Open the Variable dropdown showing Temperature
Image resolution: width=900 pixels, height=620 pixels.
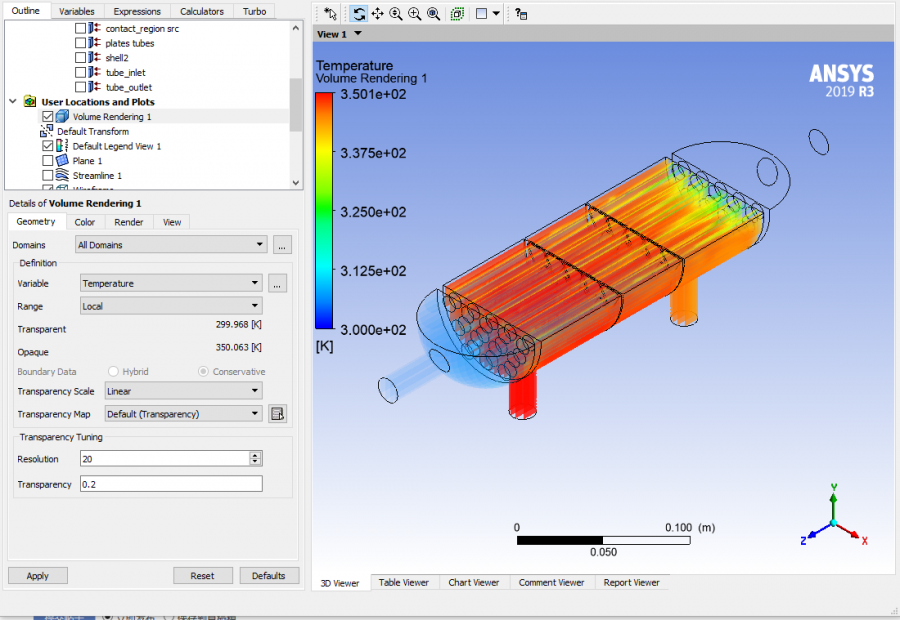click(171, 284)
